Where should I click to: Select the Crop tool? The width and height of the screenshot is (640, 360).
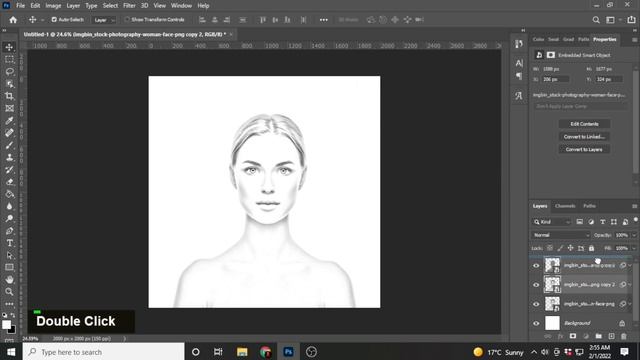[9, 96]
